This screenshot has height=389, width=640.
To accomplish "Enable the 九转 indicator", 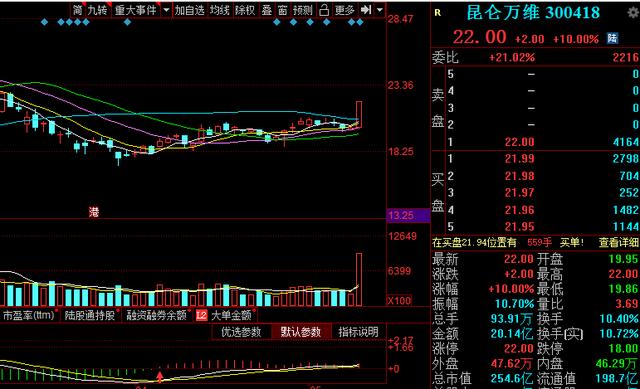I will click(98, 10).
